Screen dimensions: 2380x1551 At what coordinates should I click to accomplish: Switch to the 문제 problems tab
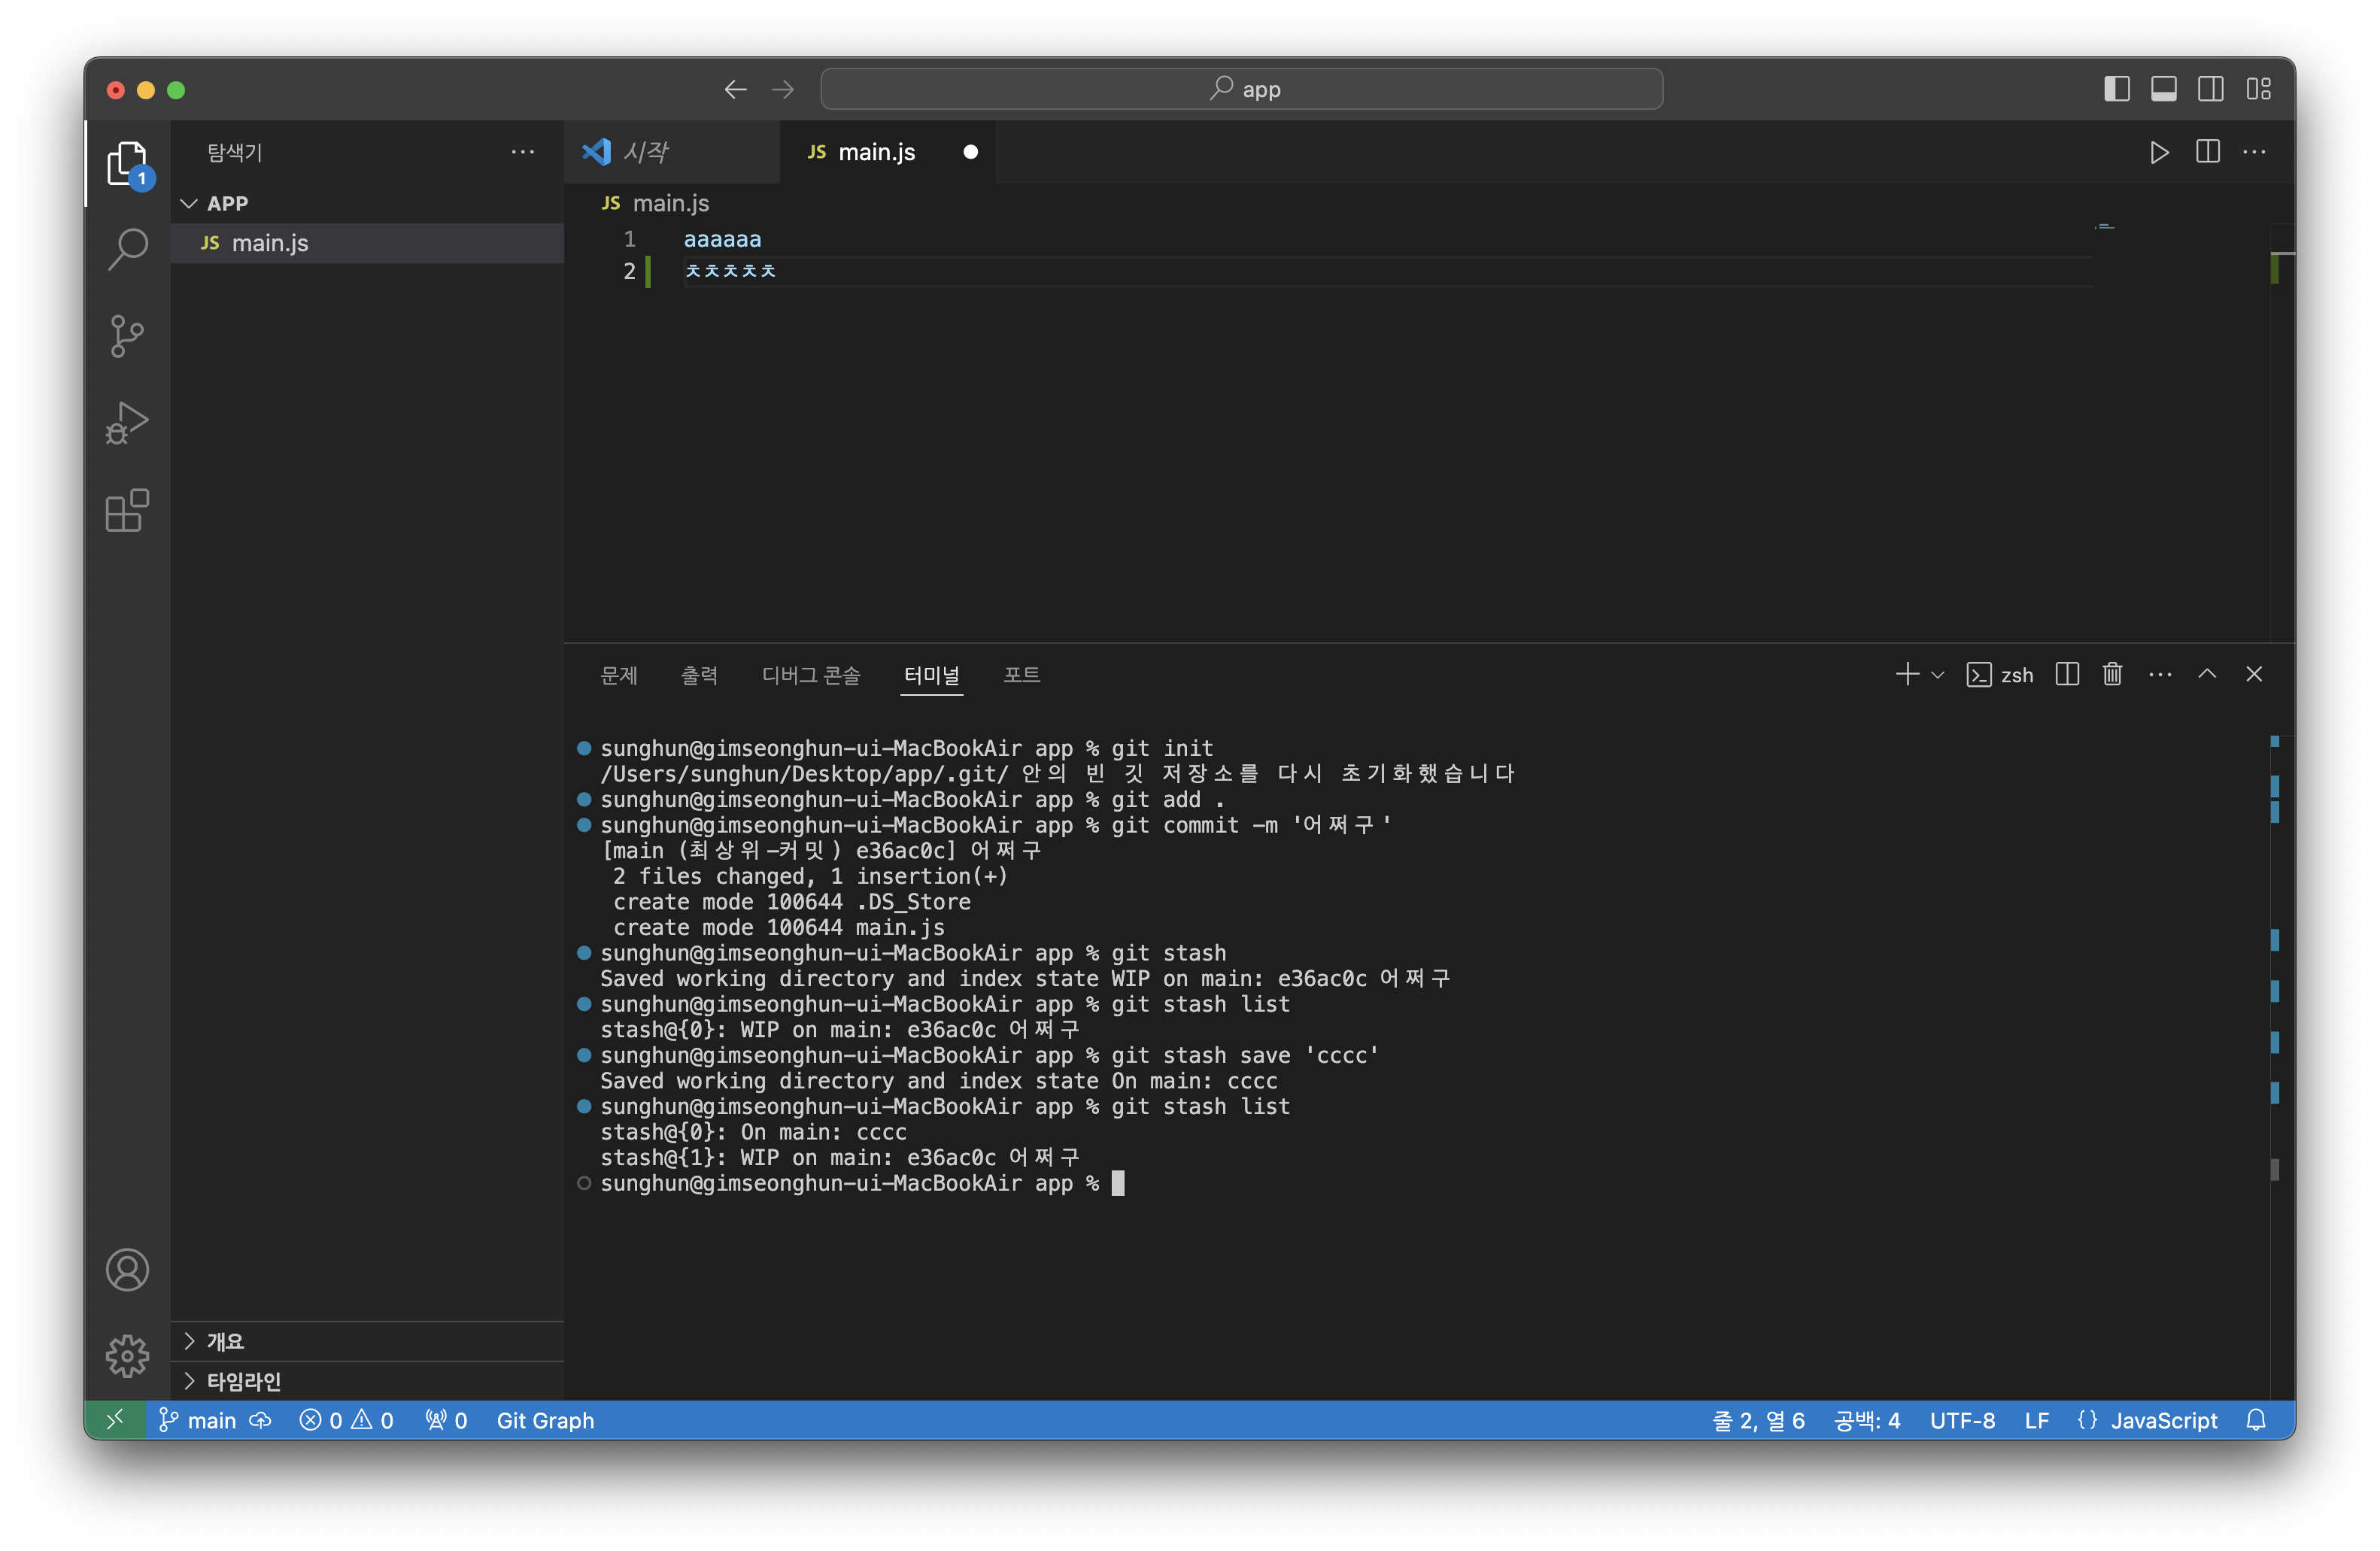[618, 675]
